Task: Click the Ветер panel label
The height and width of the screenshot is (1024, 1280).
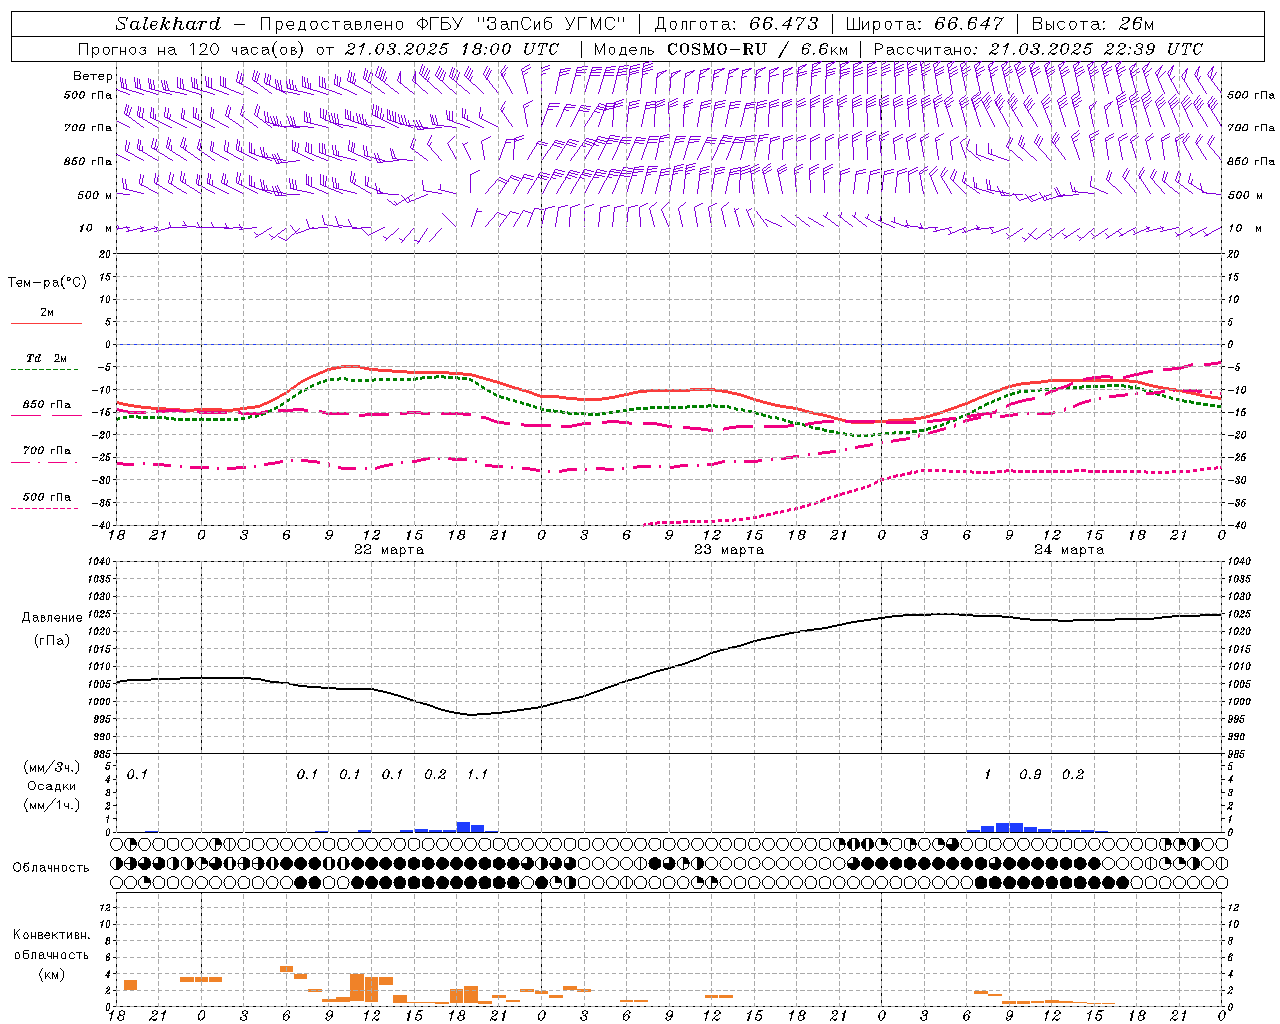Action: click(x=93, y=76)
